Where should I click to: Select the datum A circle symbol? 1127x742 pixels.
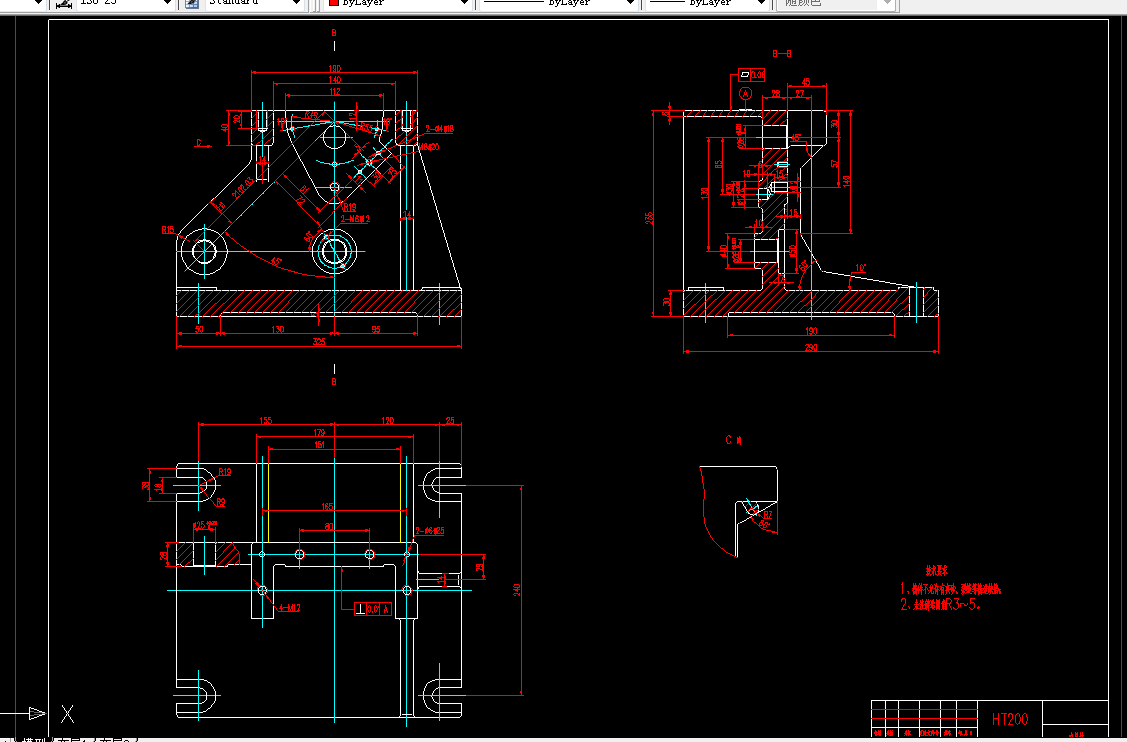click(745, 93)
